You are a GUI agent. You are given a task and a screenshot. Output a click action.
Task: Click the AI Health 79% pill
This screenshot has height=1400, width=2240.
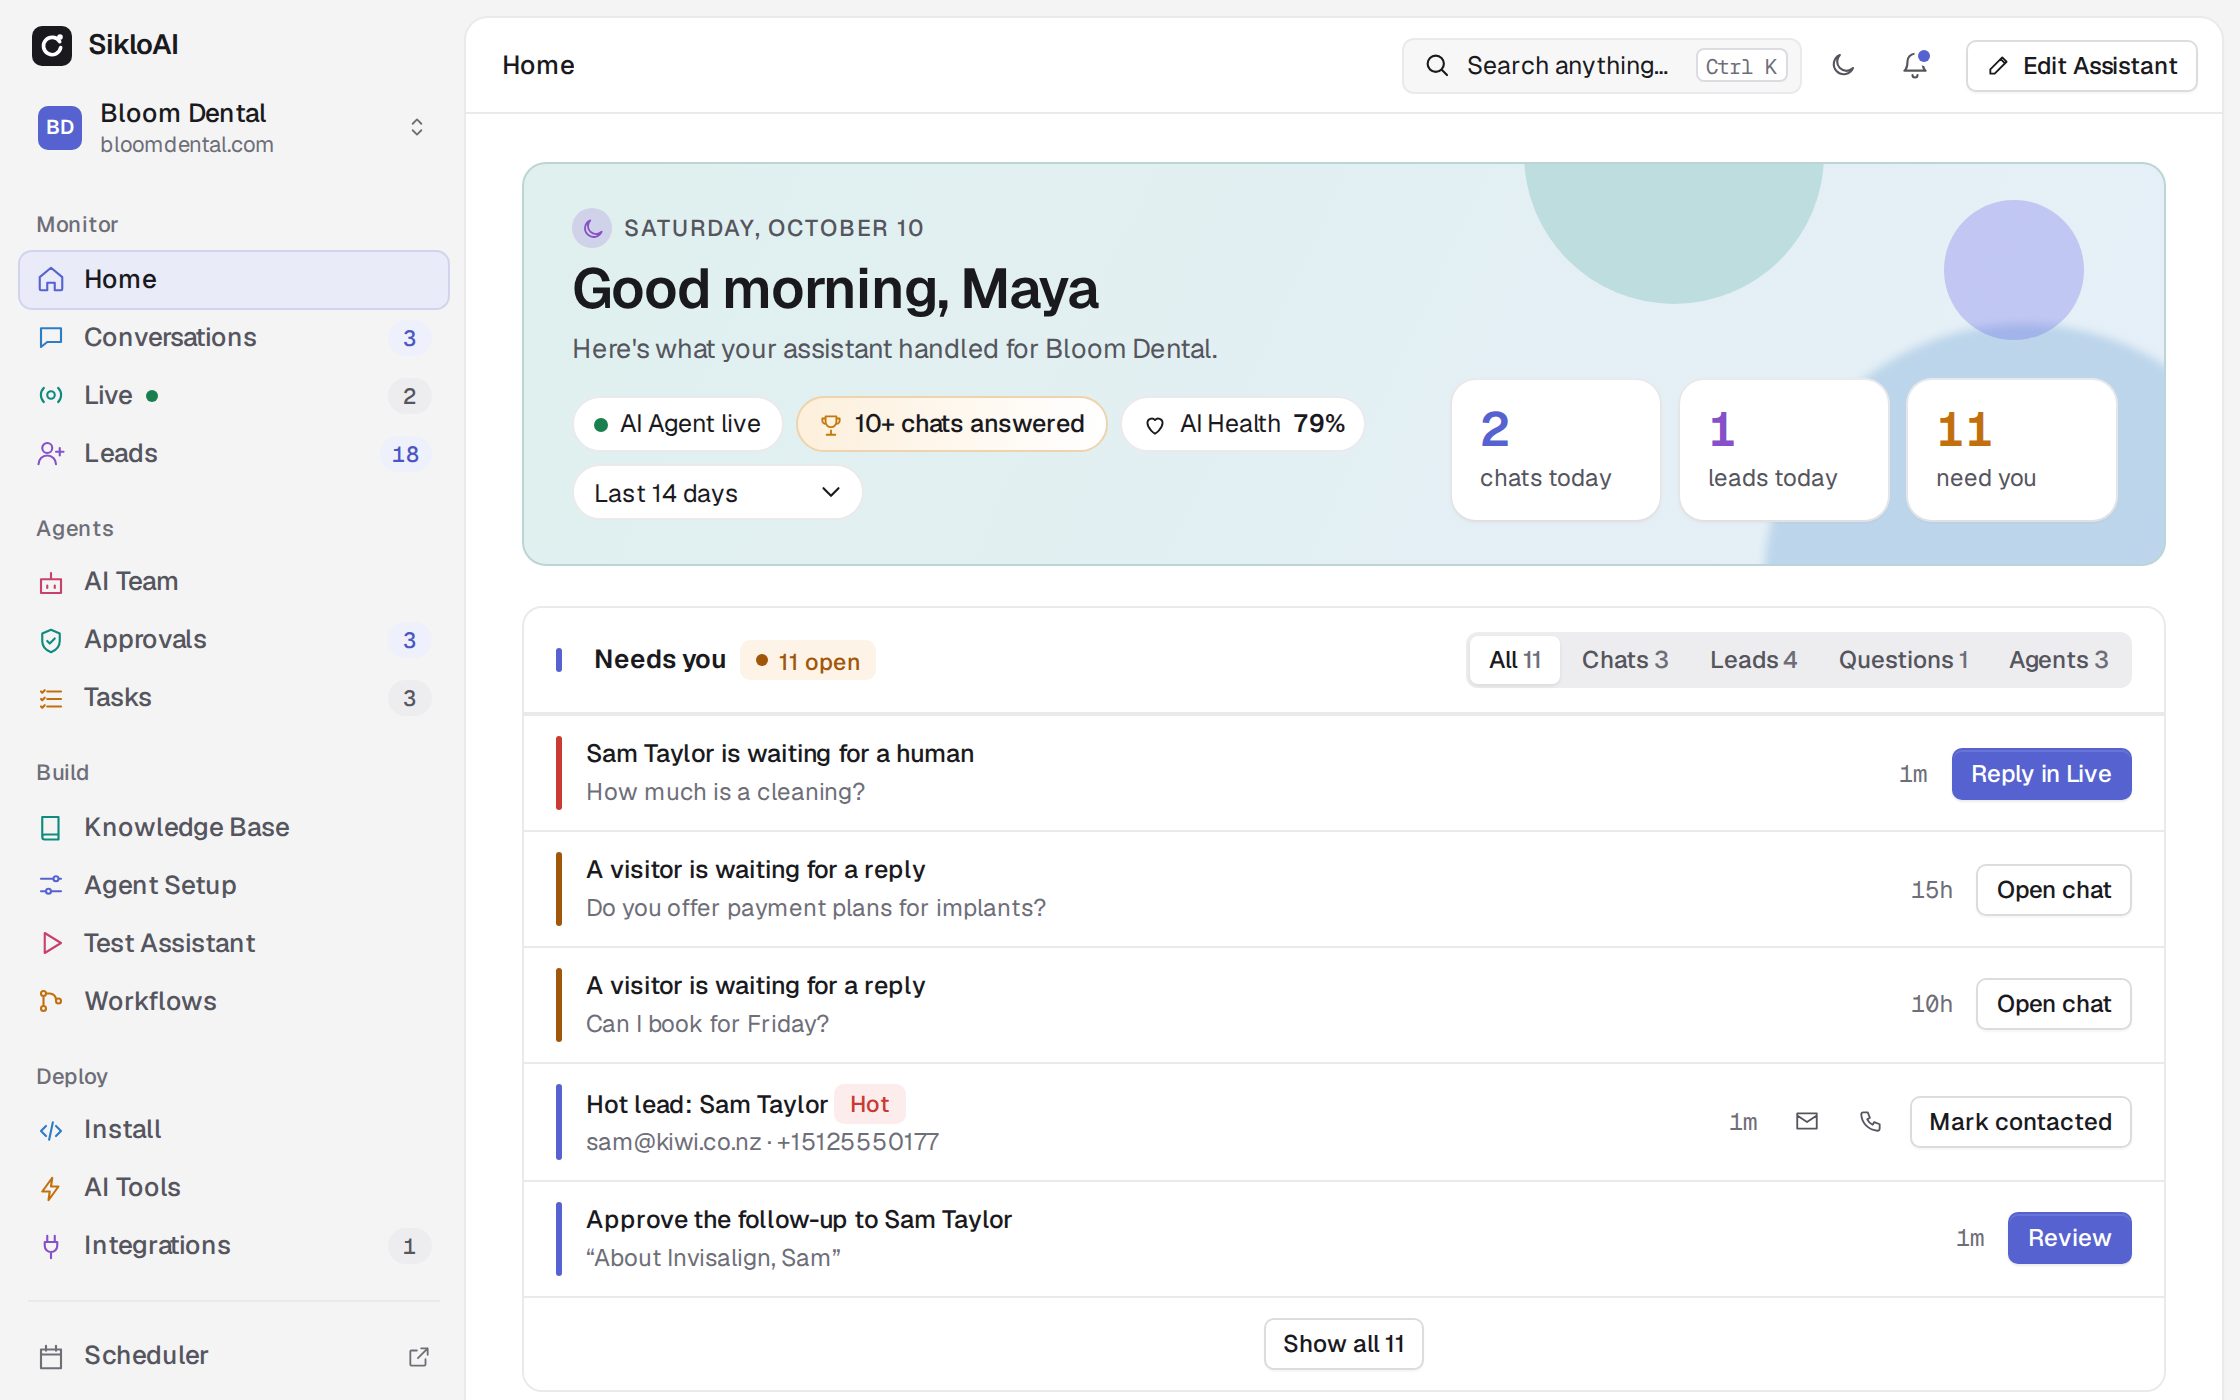click(1243, 424)
